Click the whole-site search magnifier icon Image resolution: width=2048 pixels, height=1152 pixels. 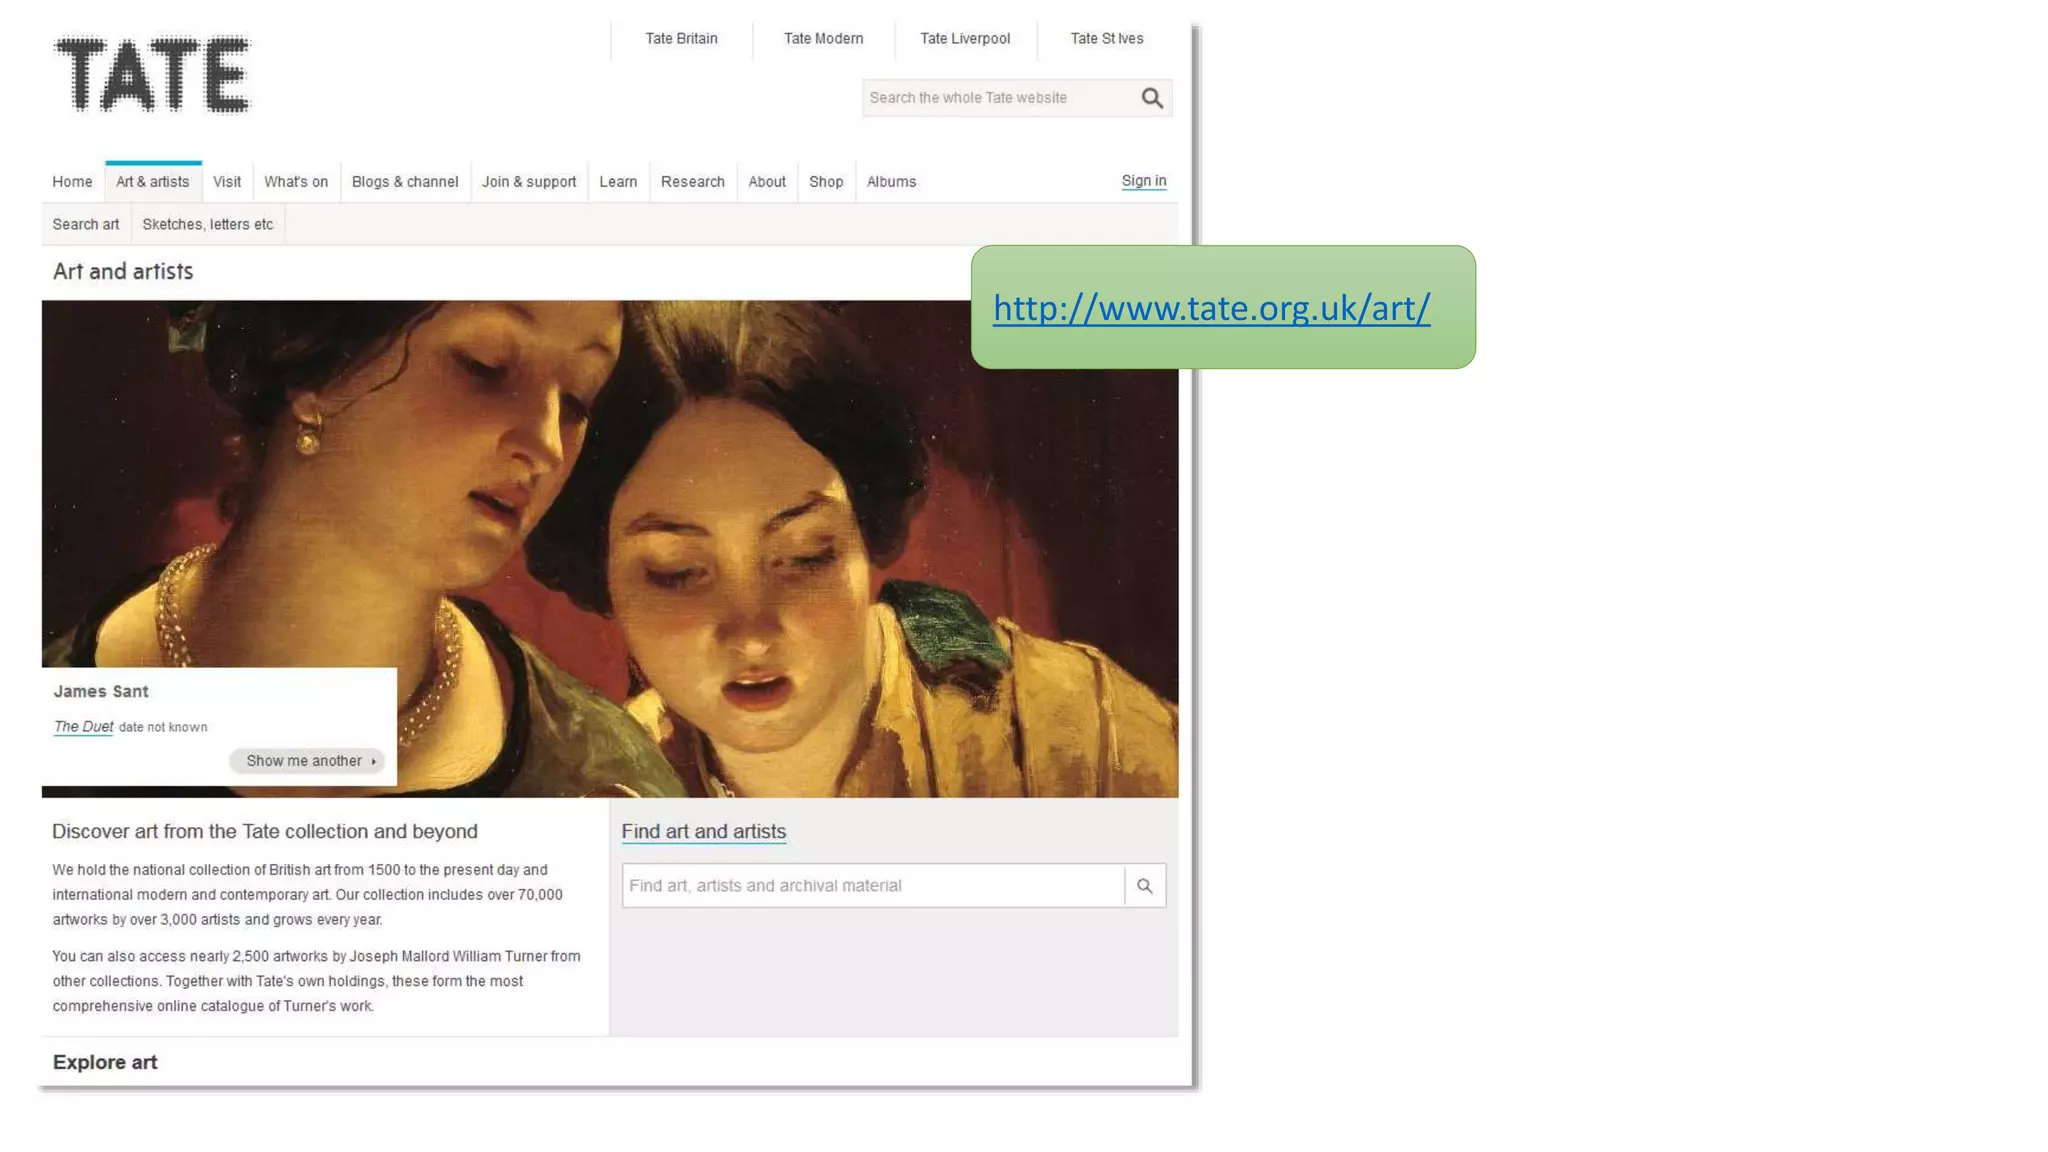pyautogui.click(x=1152, y=98)
